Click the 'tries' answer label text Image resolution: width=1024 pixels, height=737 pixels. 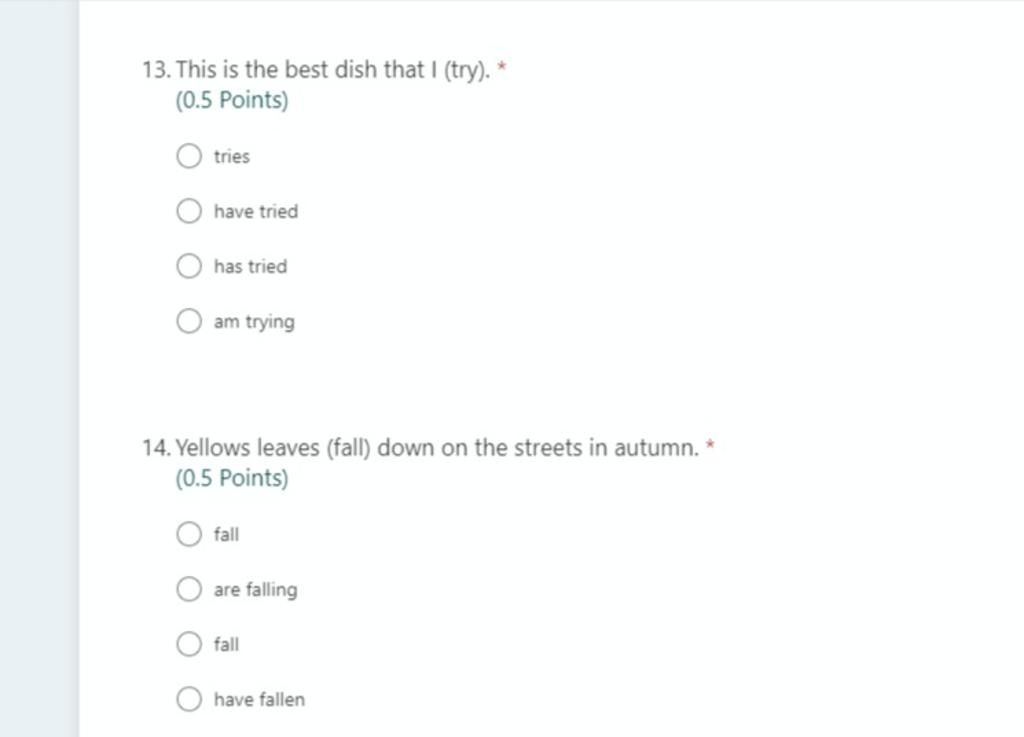(232, 157)
